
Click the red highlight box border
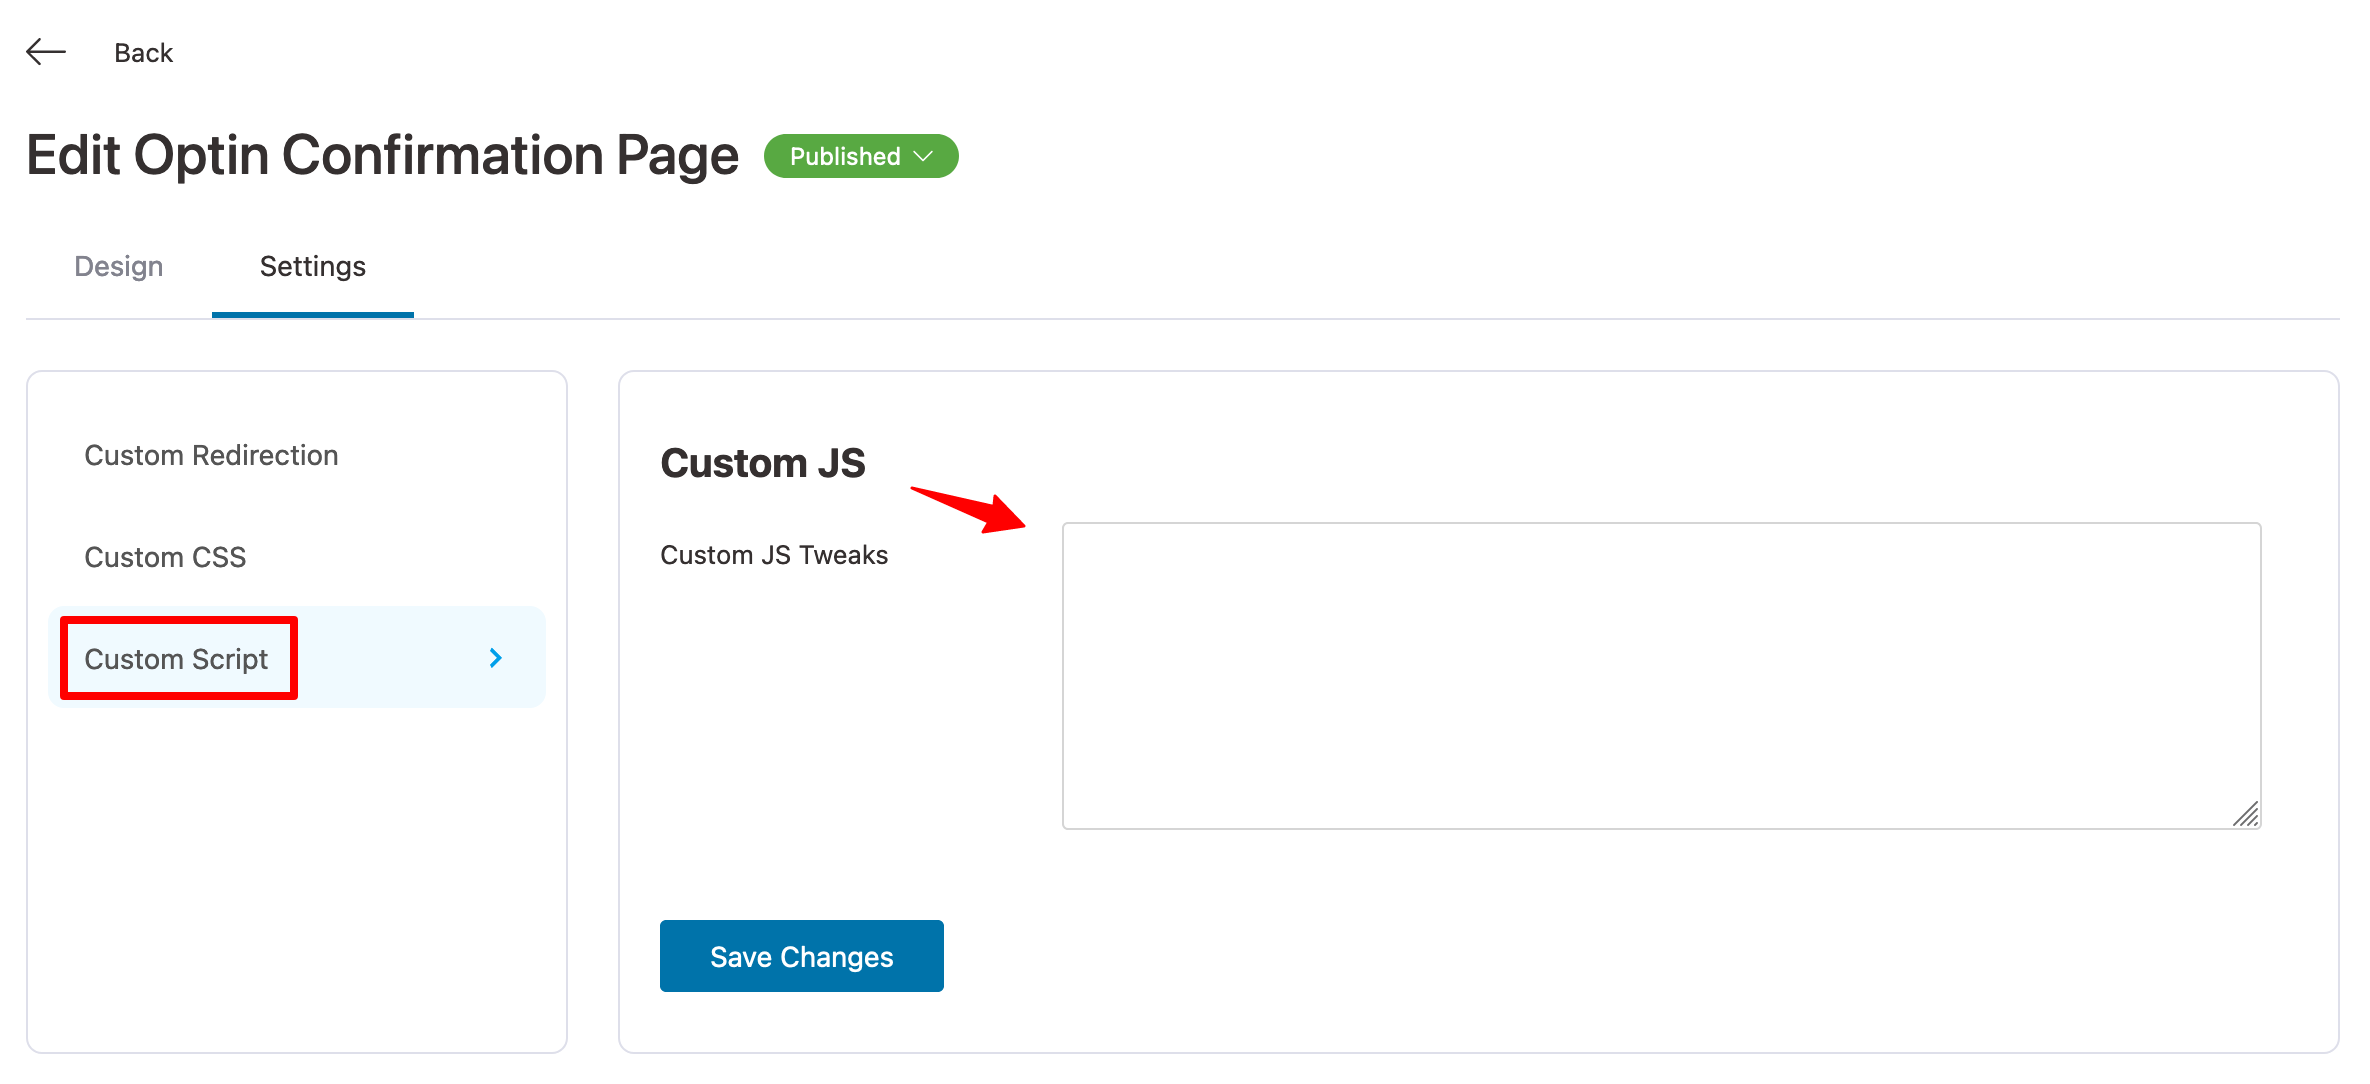coord(179,620)
